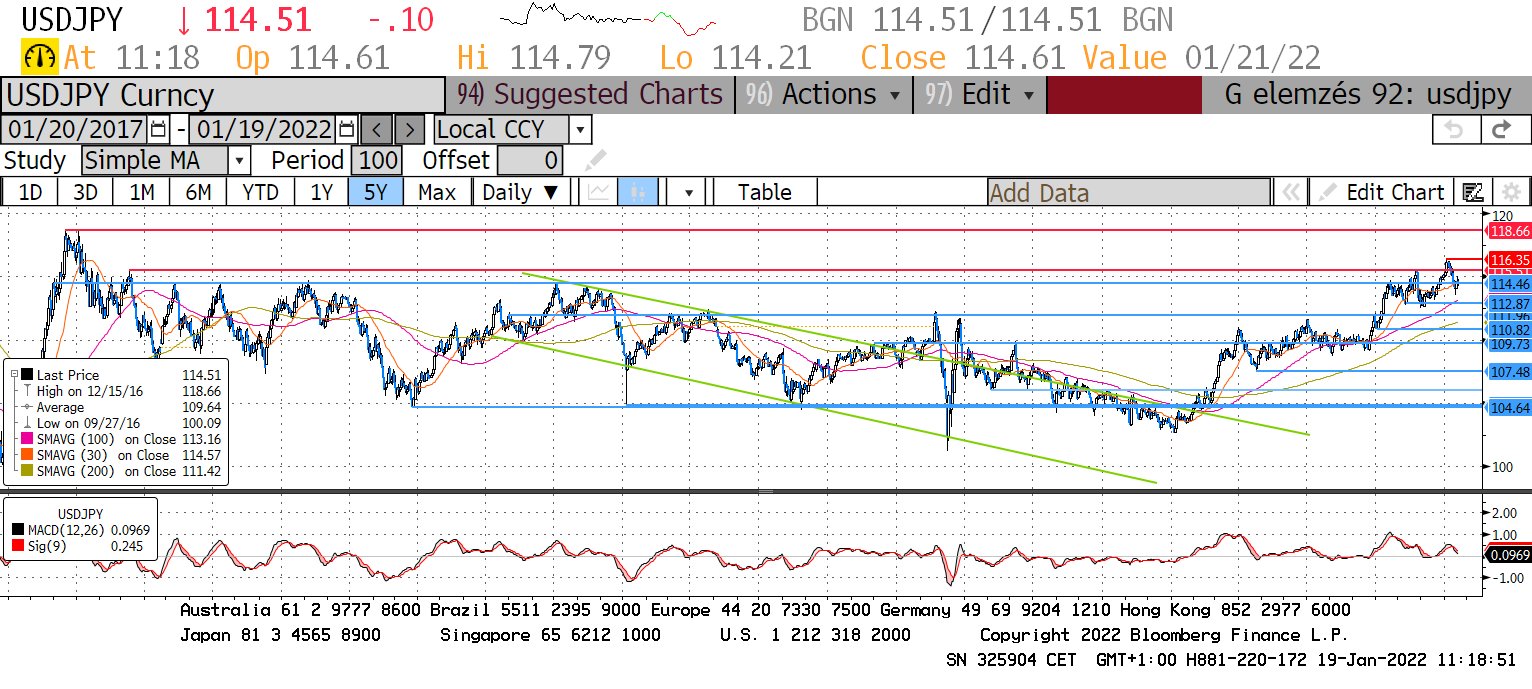This screenshot has width=1532, height=689.
Task: Shift date range back with left arrow
Action: (376, 129)
